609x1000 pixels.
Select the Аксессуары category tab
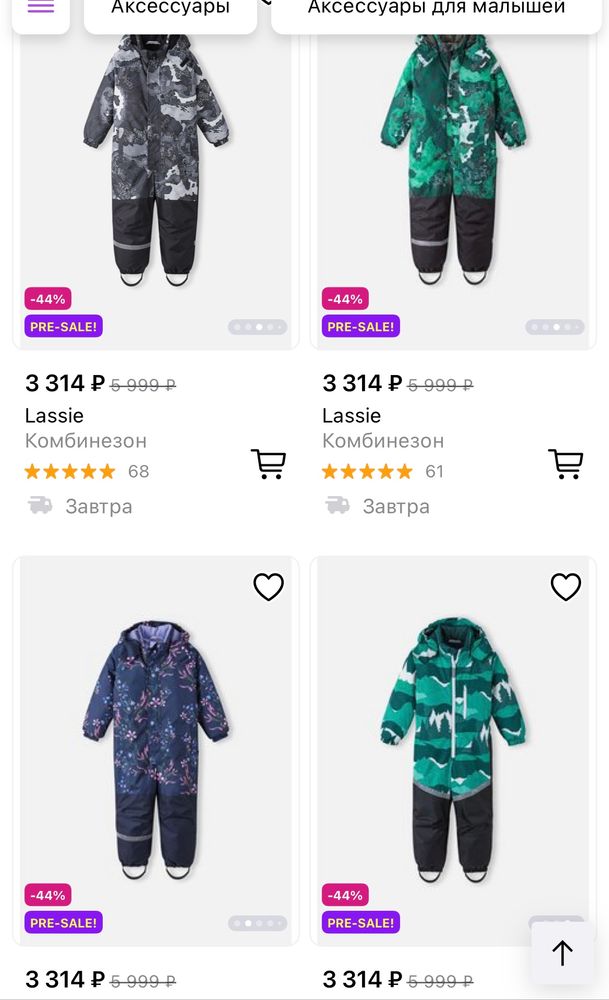click(170, 10)
